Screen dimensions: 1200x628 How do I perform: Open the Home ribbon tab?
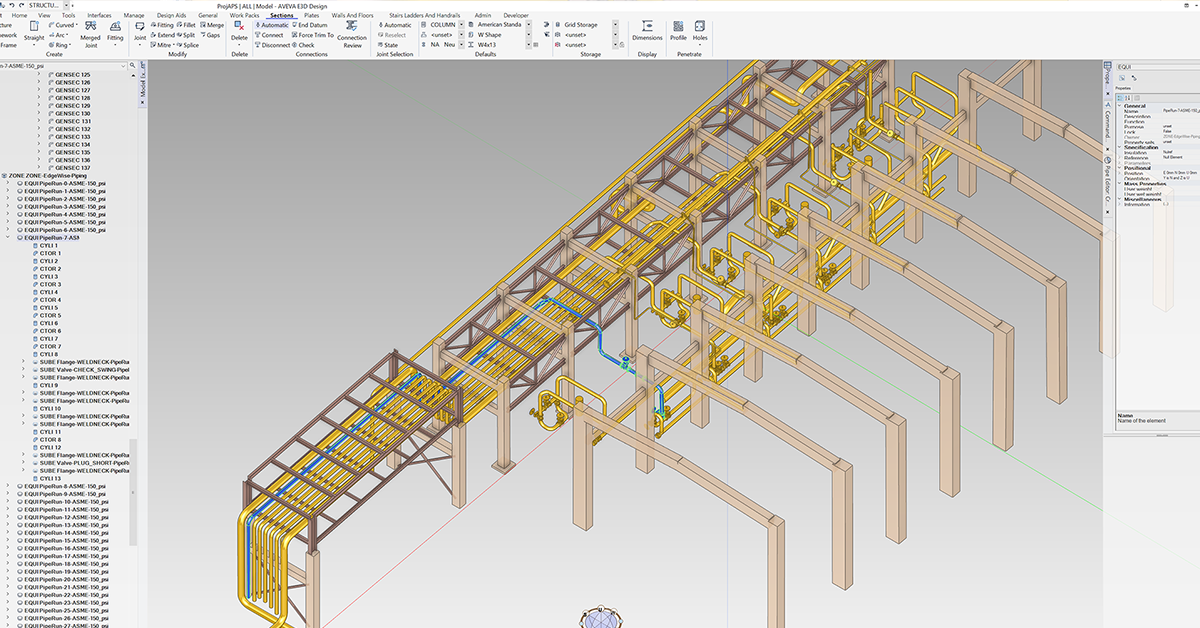pyautogui.click(x=19, y=16)
